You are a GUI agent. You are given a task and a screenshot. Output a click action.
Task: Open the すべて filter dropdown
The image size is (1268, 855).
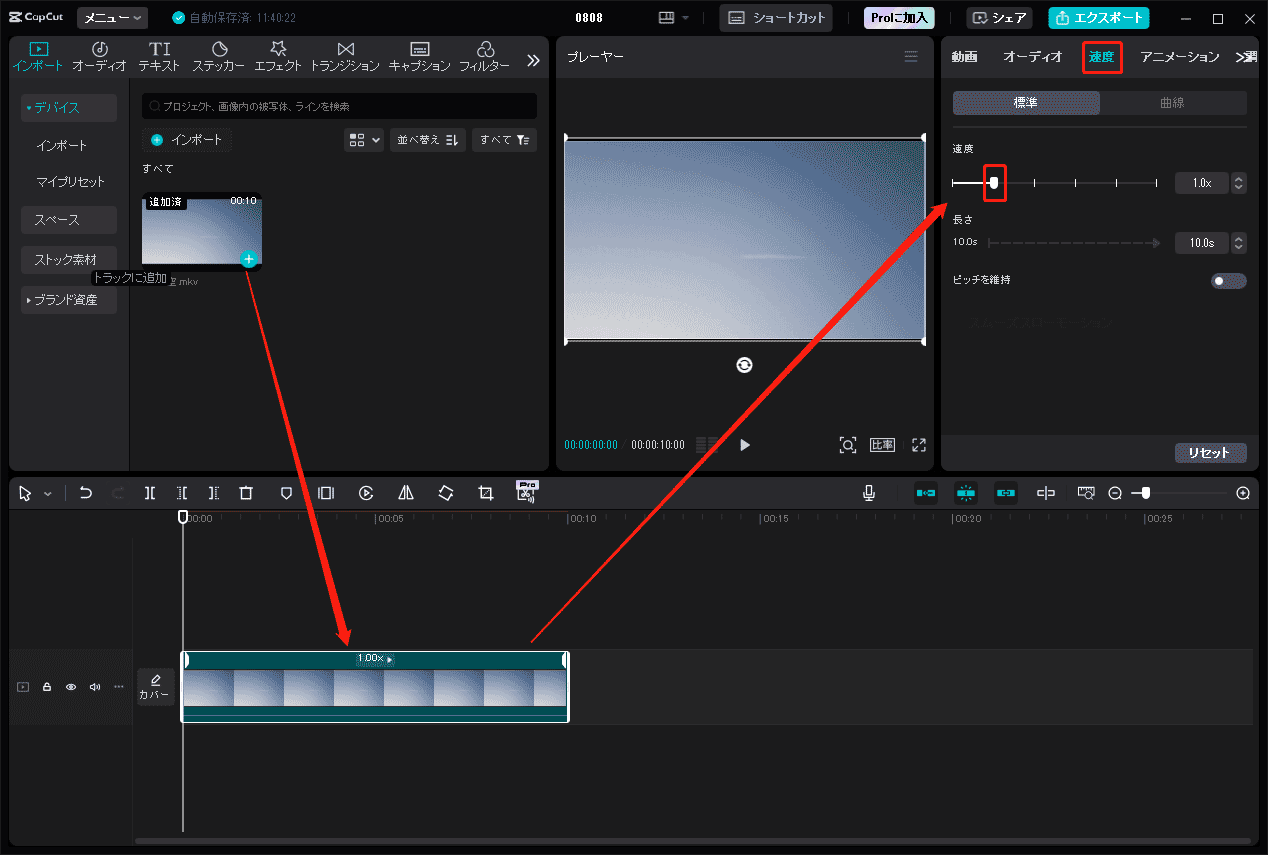coord(504,140)
